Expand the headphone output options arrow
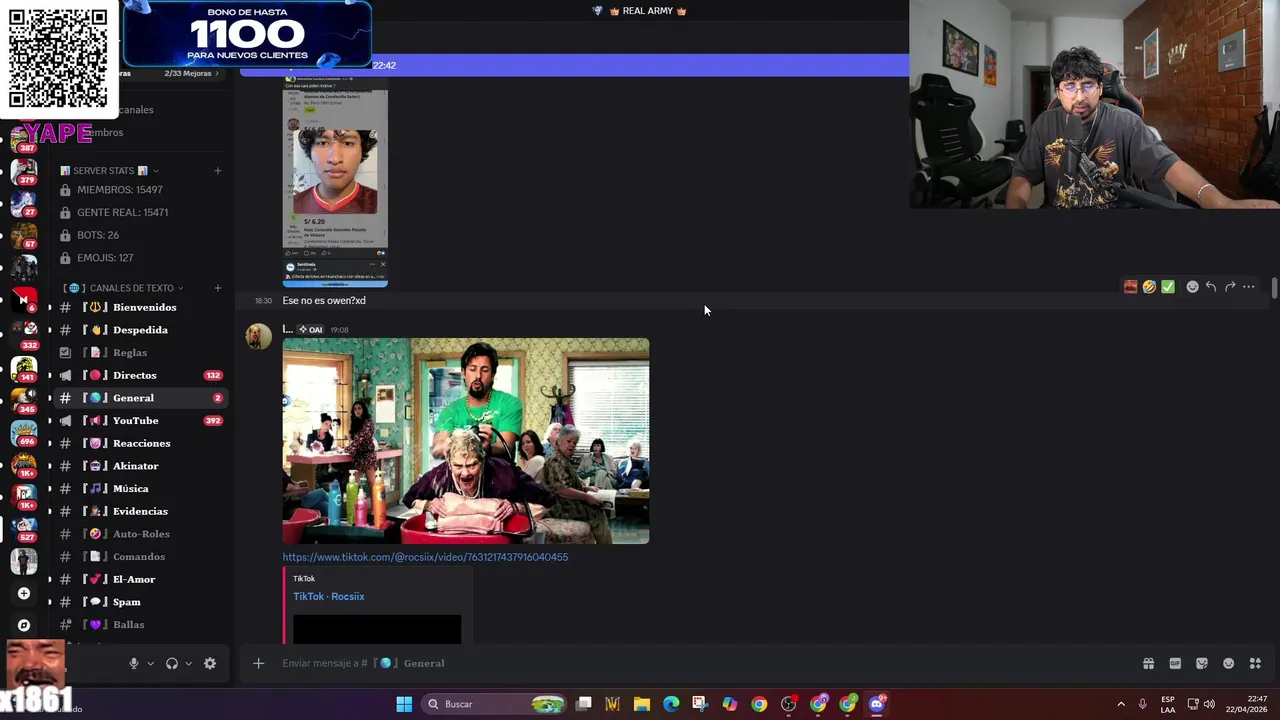Image resolution: width=1280 pixels, height=720 pixels. pyautogui.click(x=188, y=663)
